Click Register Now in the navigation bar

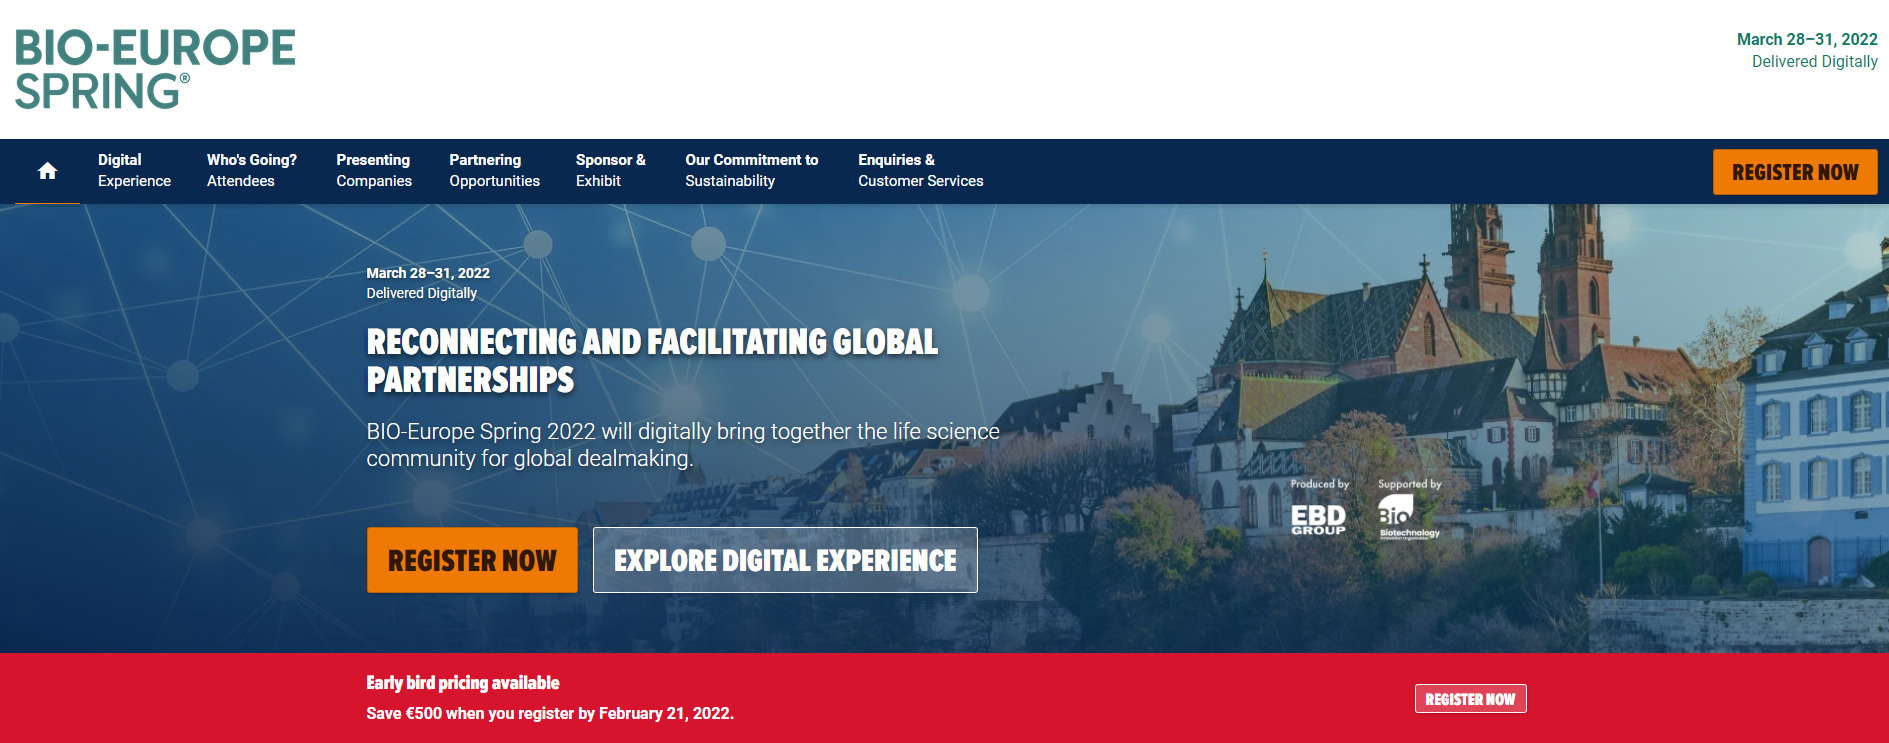point(1795,172)
